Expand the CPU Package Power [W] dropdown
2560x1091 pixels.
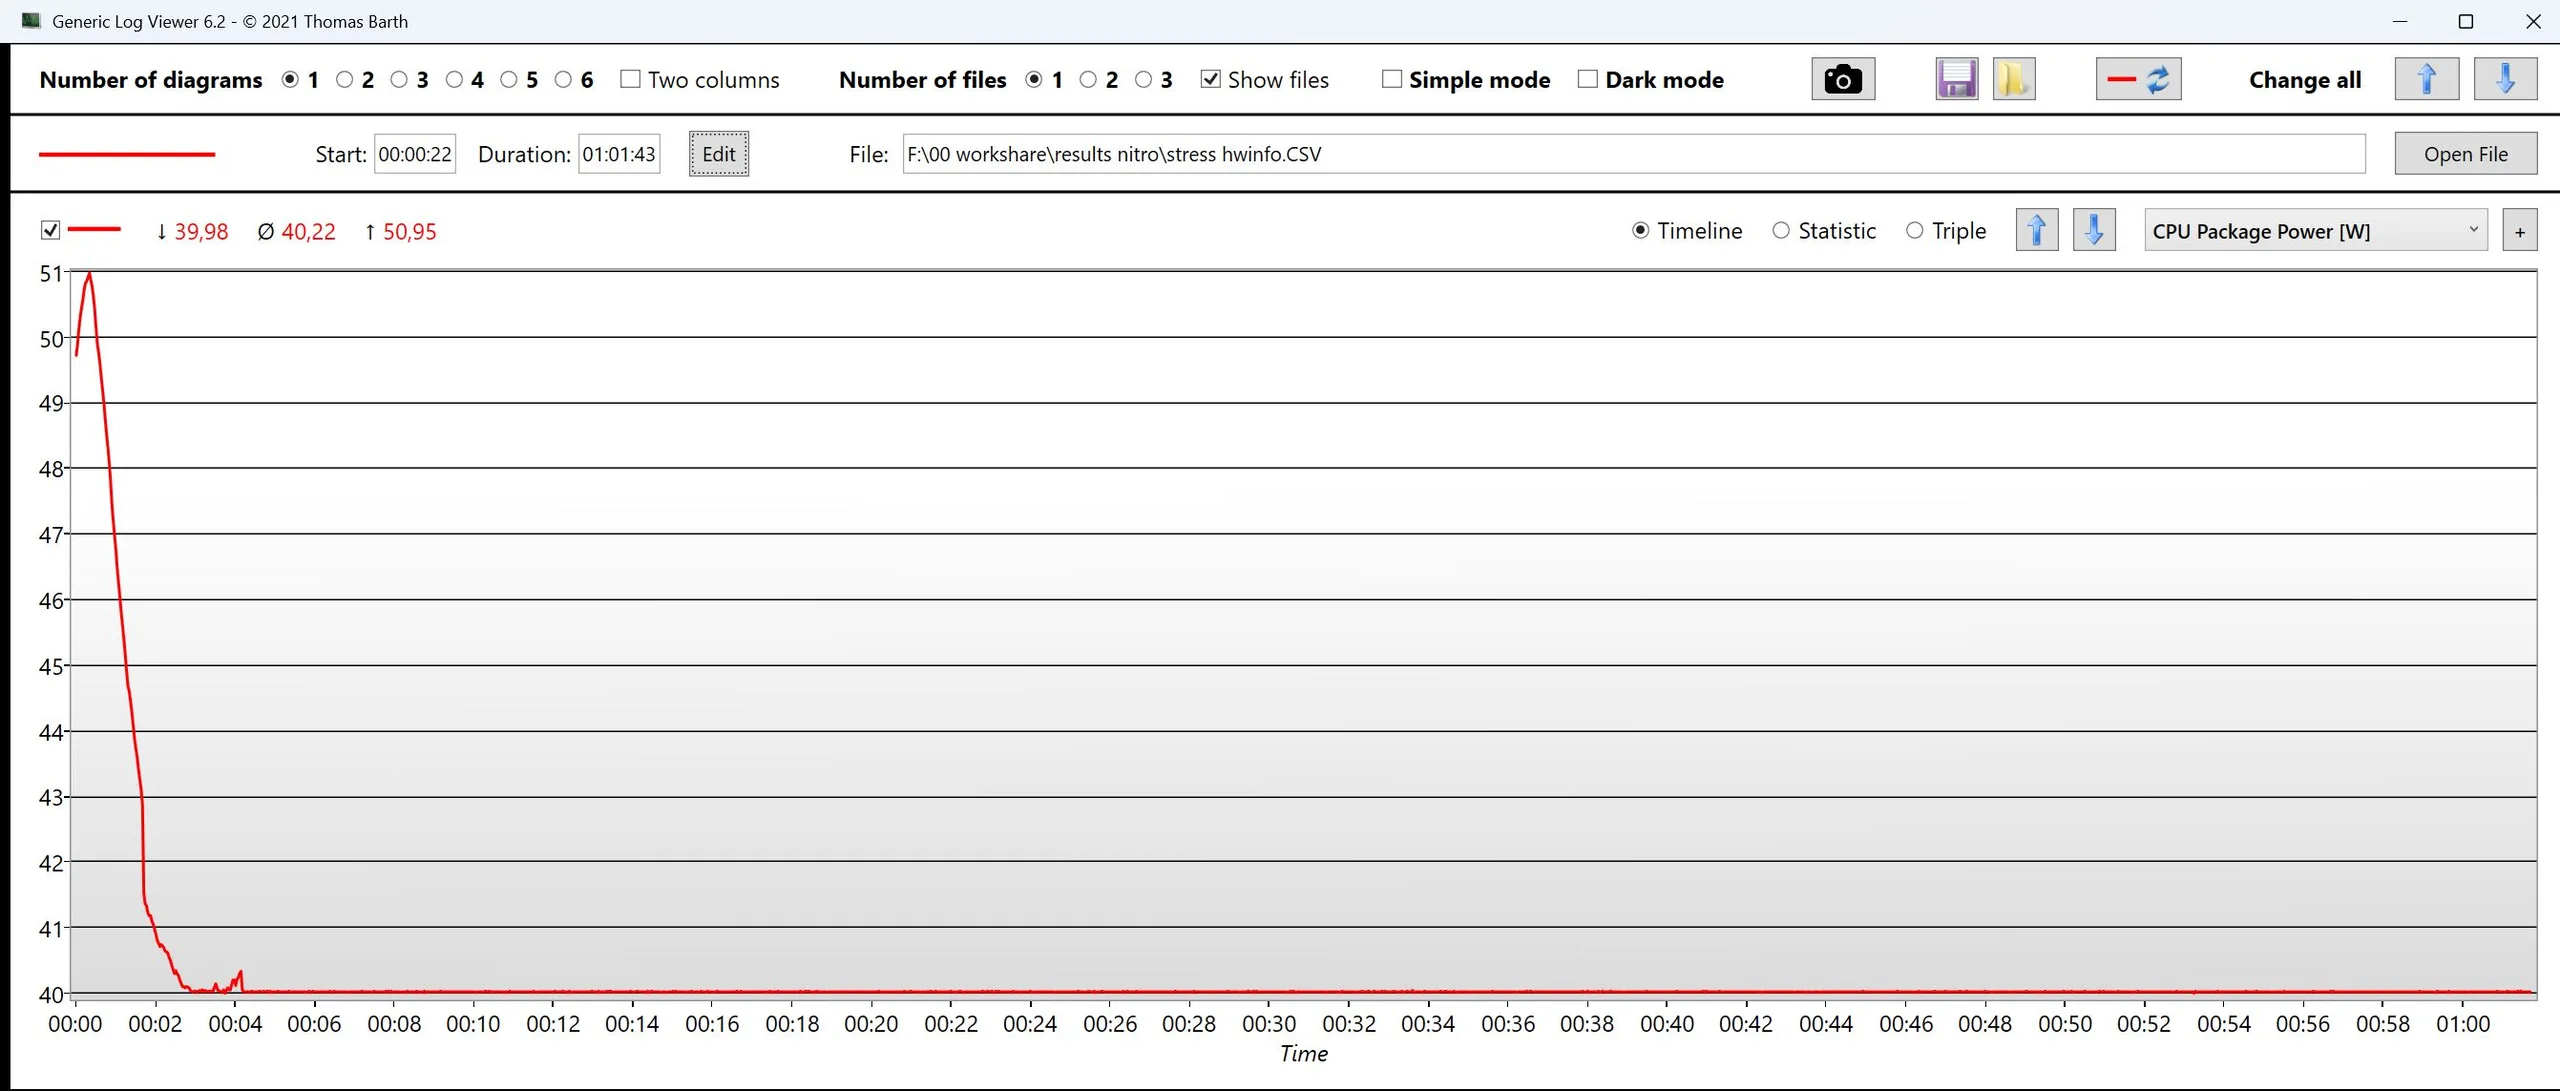pyautogui.click(x=2314, y=231)
